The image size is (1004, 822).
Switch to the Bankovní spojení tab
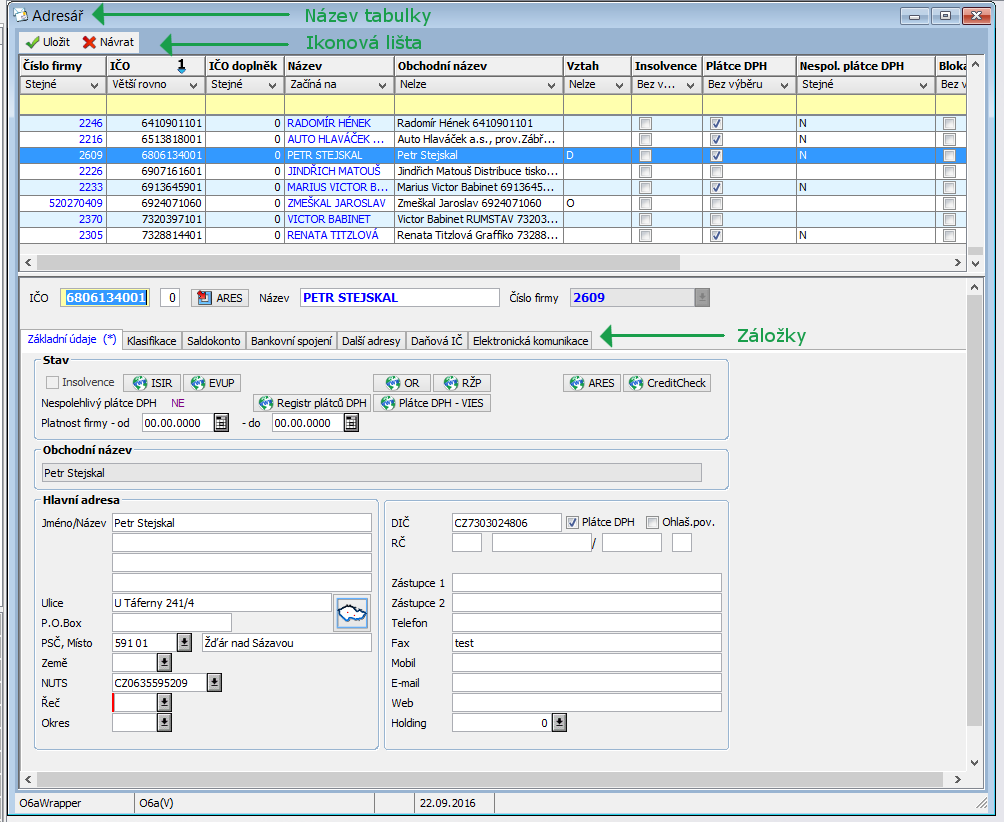(291, 341)
